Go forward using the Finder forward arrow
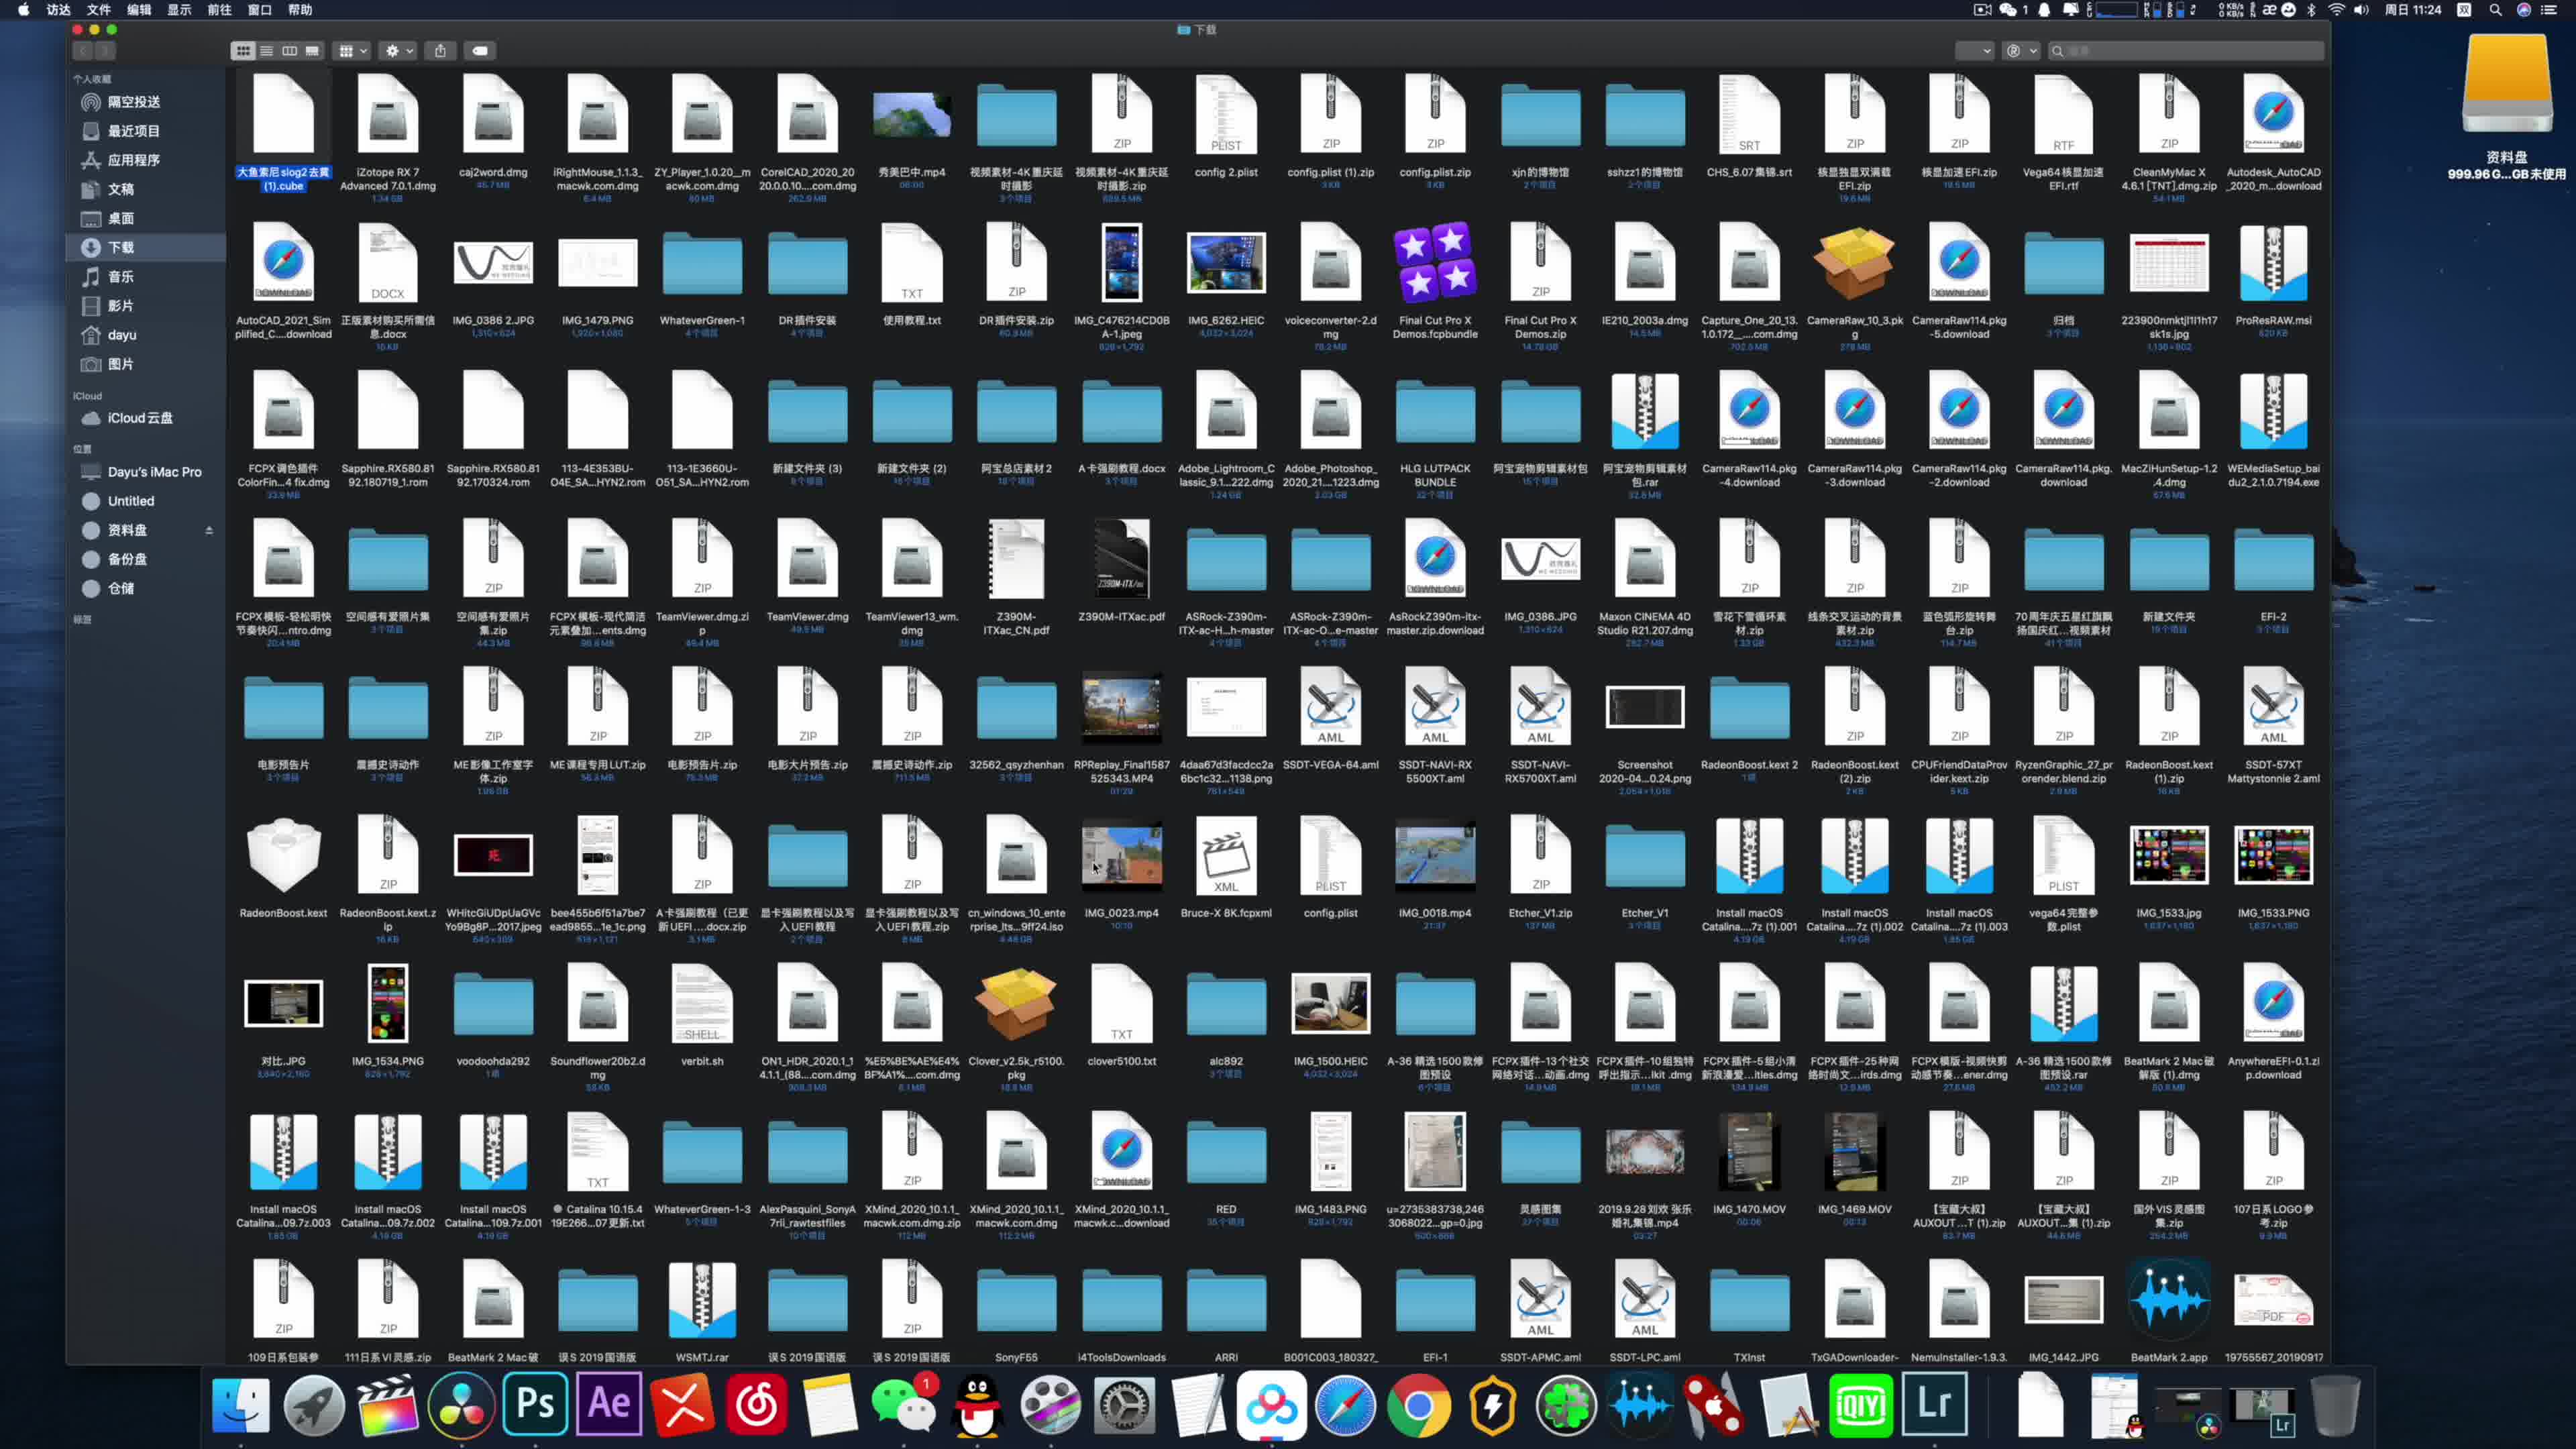Screen dimensions: 2576x1449 105,51
